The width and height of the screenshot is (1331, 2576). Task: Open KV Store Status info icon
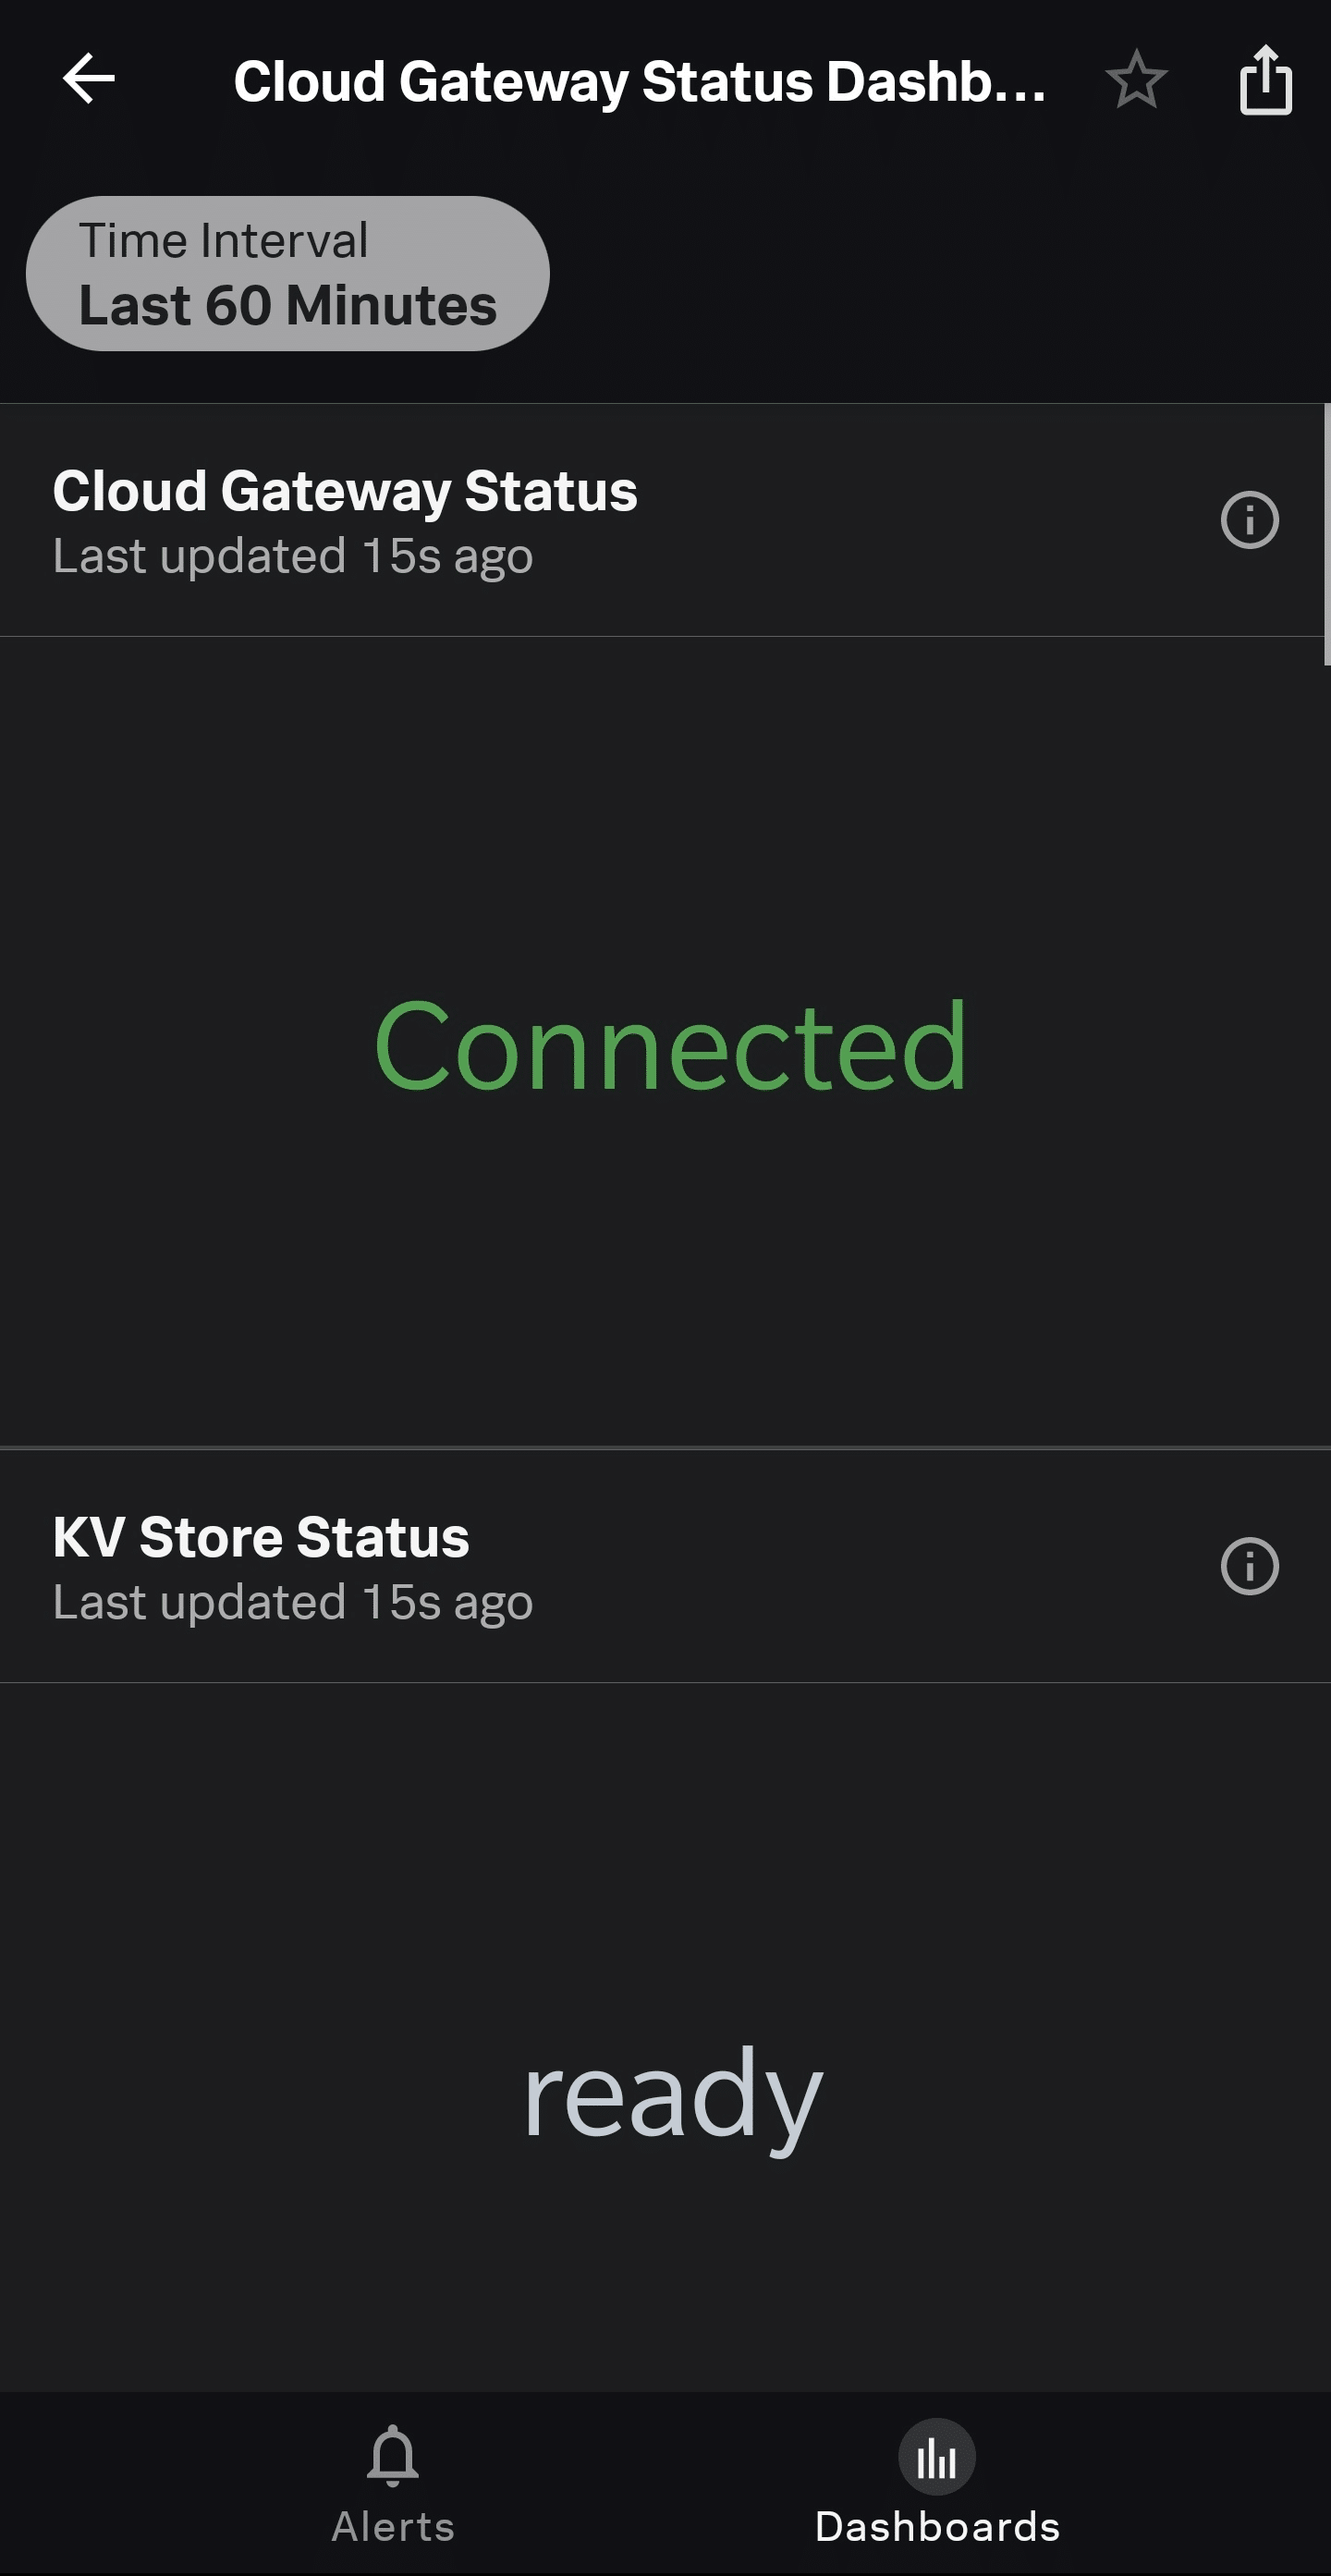point(1249,1566)
